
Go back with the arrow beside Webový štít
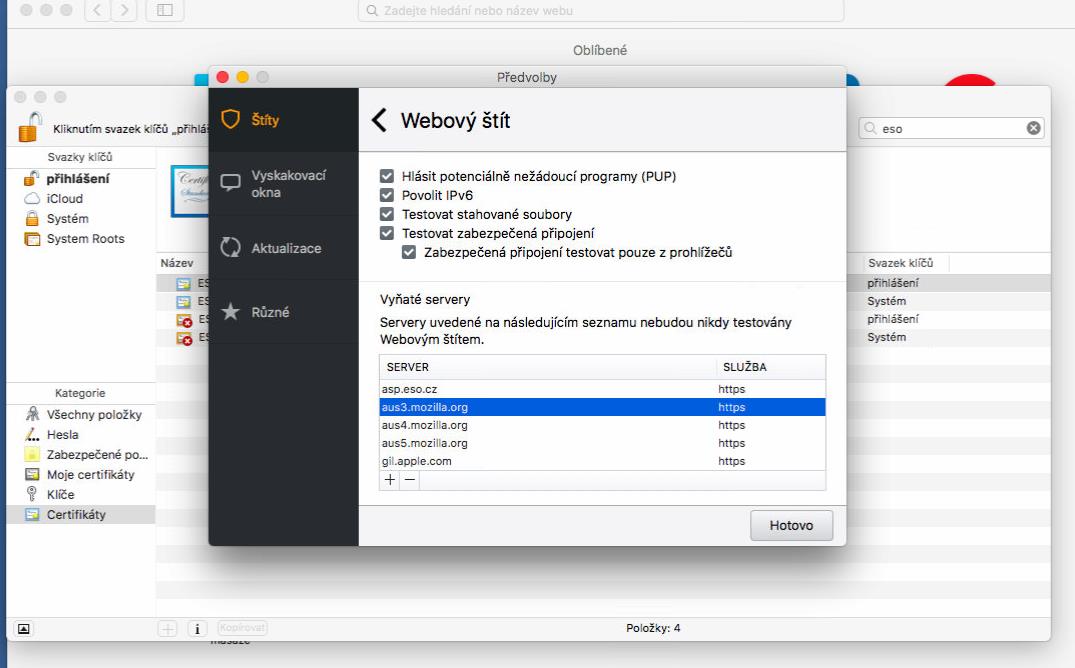[379, 120]
